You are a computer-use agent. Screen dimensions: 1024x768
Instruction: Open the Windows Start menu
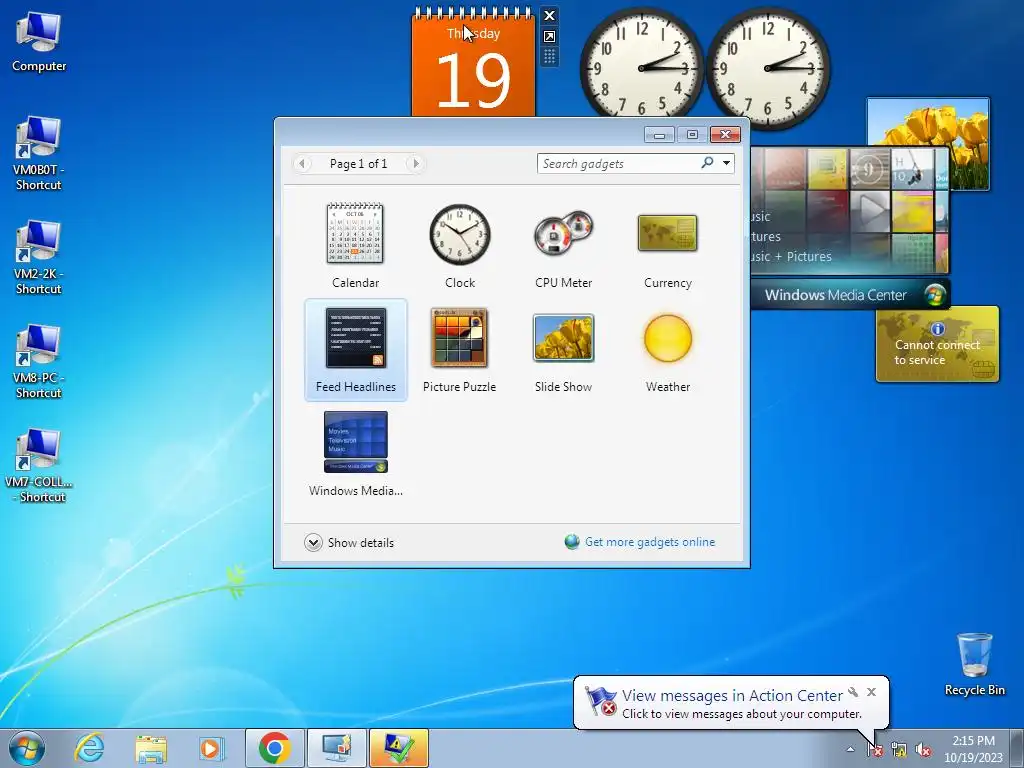click(x=27, y=748)
